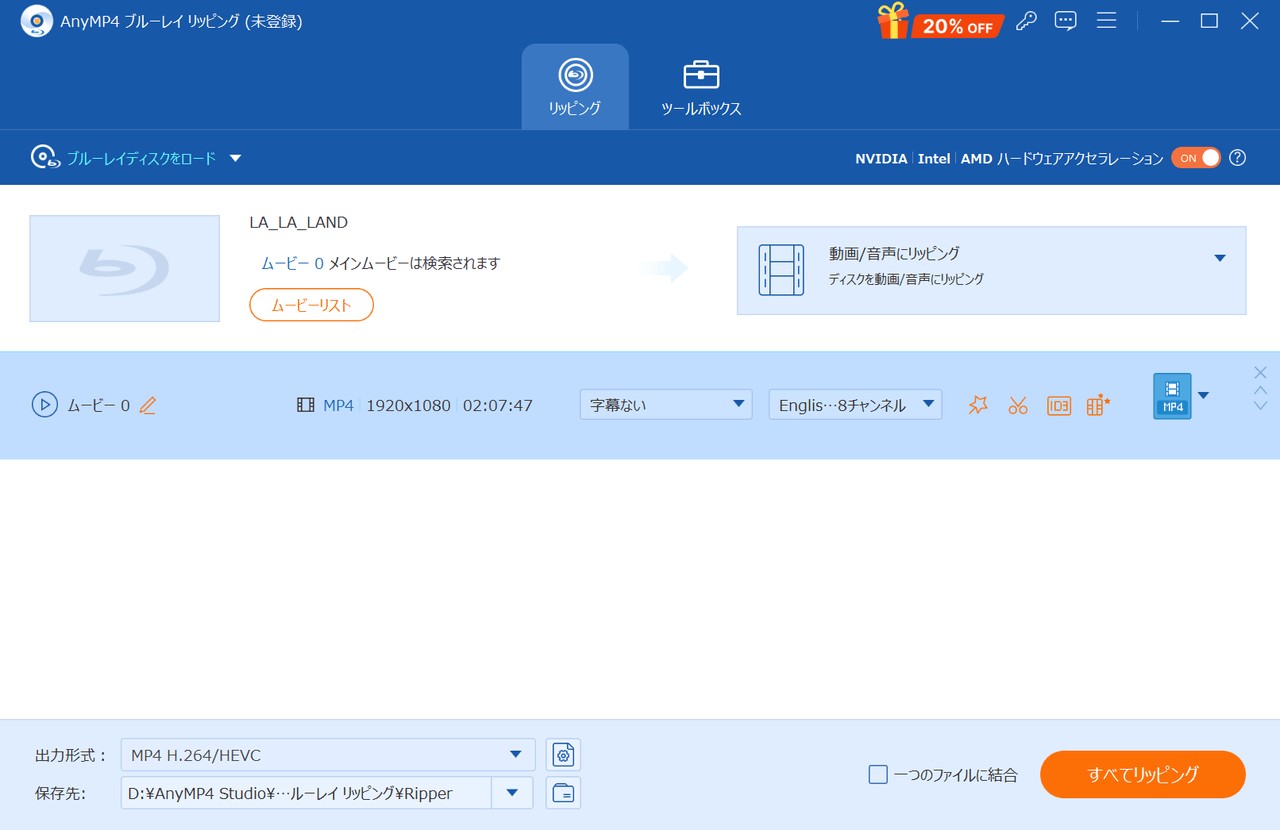Viewport: 1280px width, 830px height.
Task: Expand the Load Blu-ray Disc dropdown arrow
Action: pos(235,158)
